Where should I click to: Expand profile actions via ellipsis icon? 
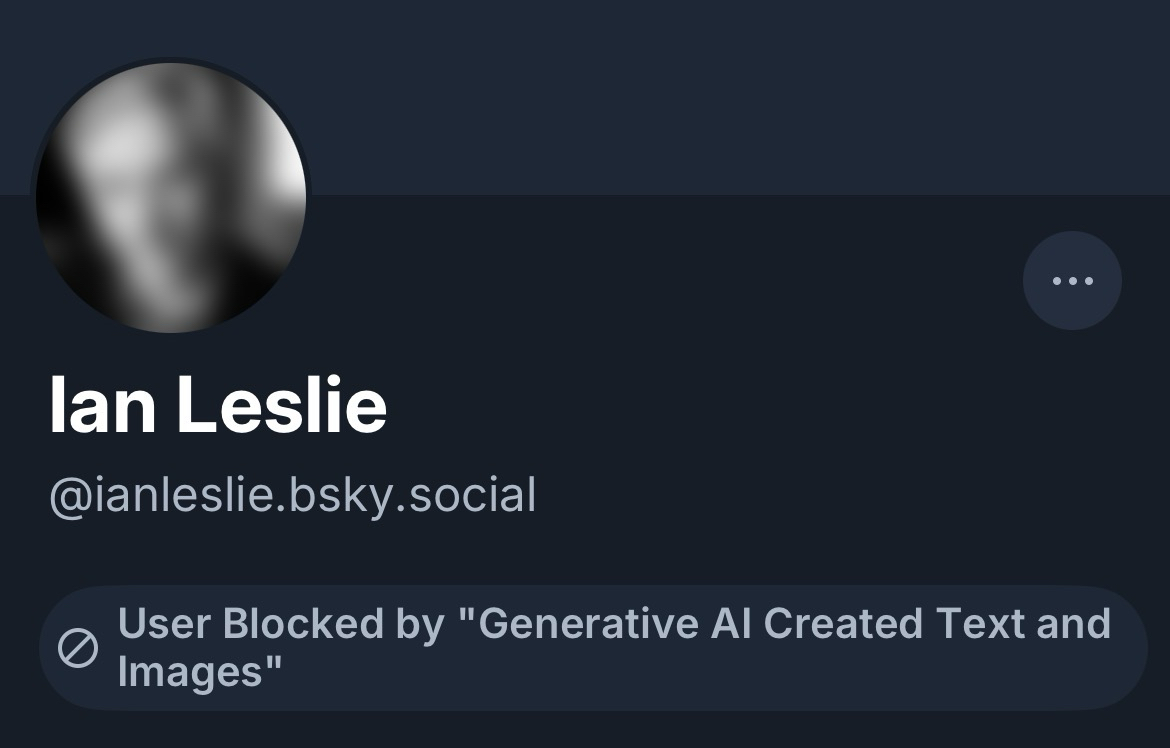(x=1072, y=280)
